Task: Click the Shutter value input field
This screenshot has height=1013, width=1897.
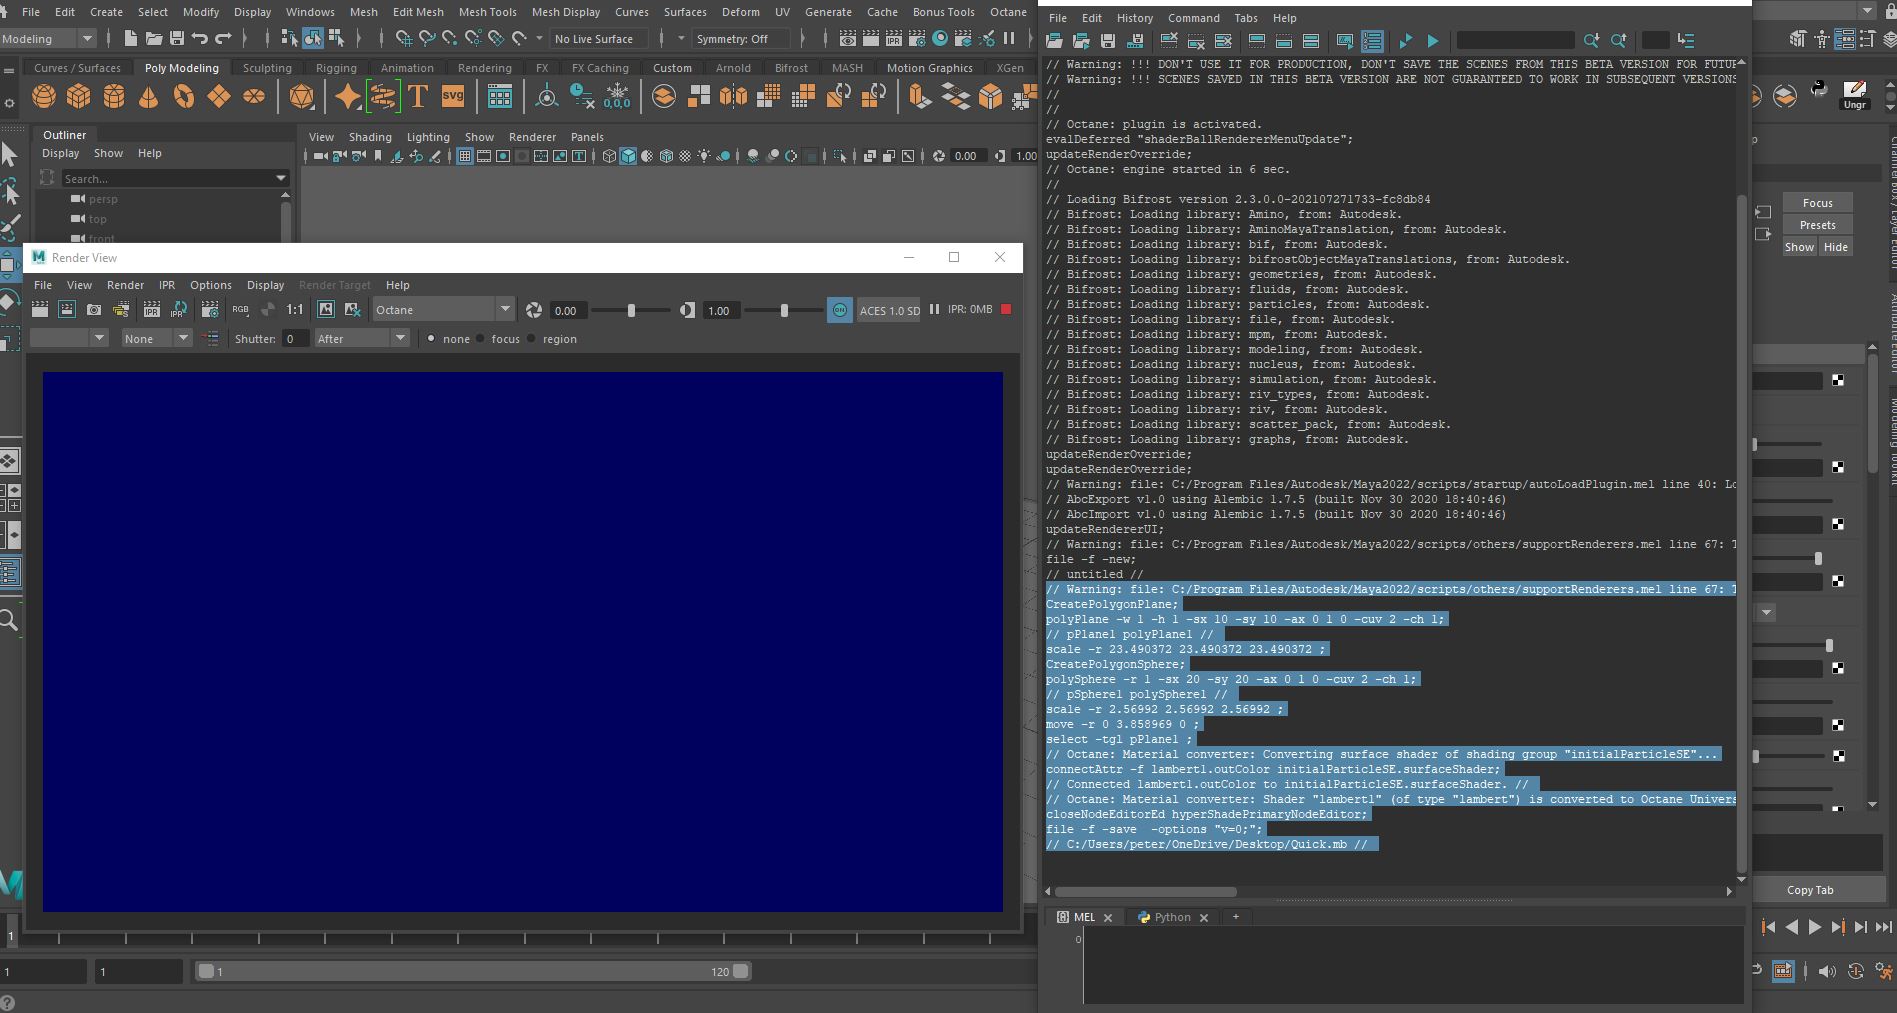Action: click(x=294, y=339)
